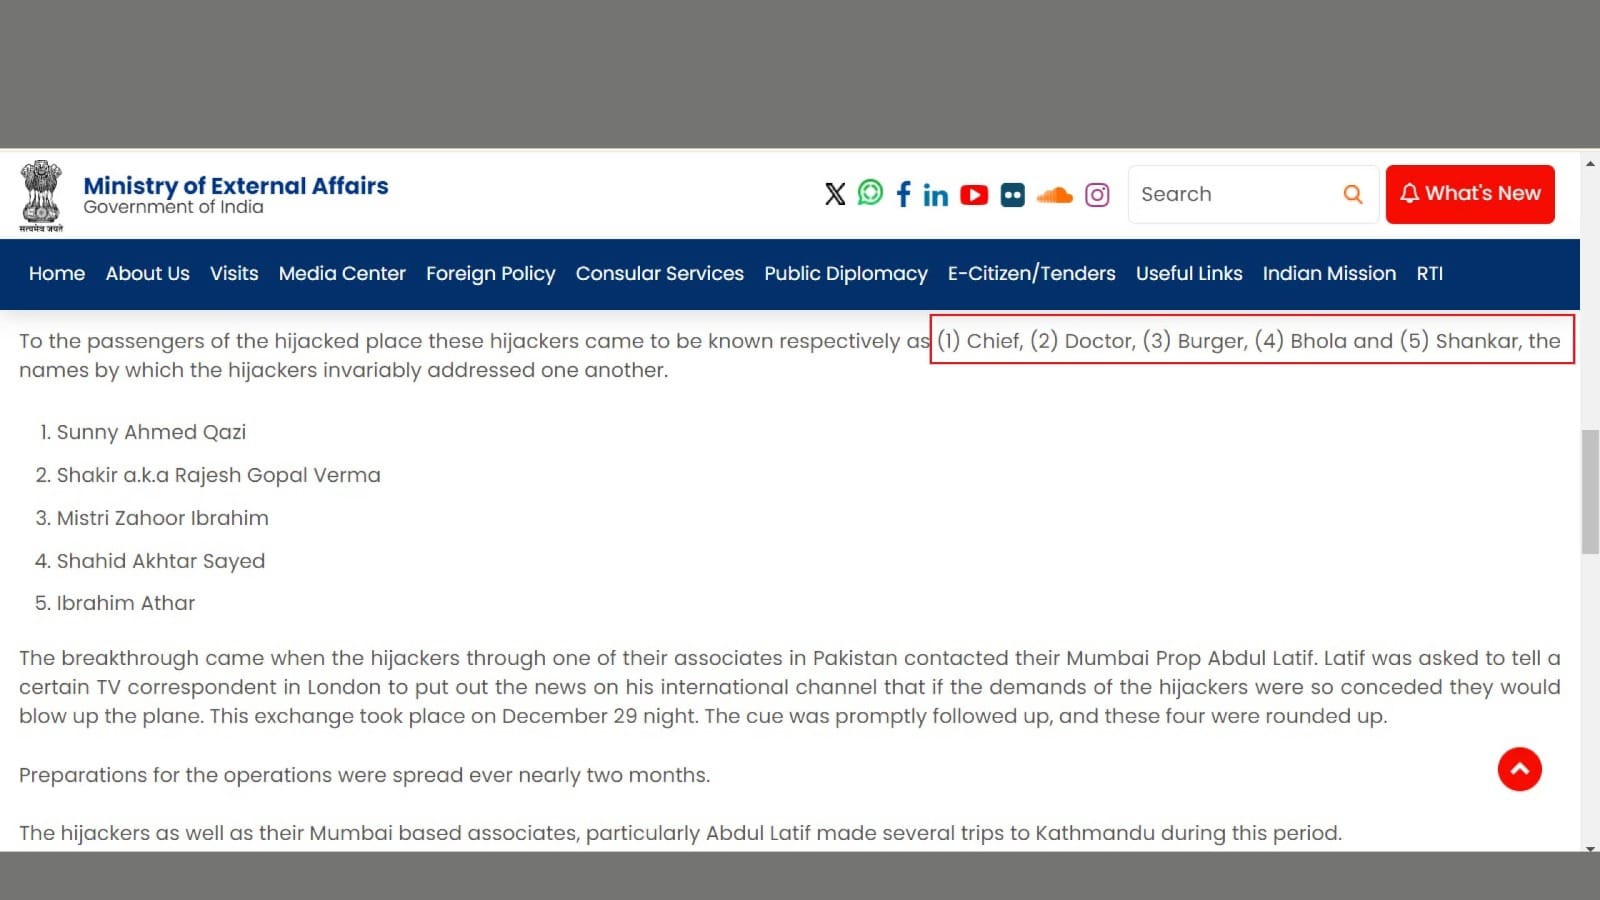Expand the Consular Services menu
The height and width of the screenshot is (900, 1600).
click(660, 274)
